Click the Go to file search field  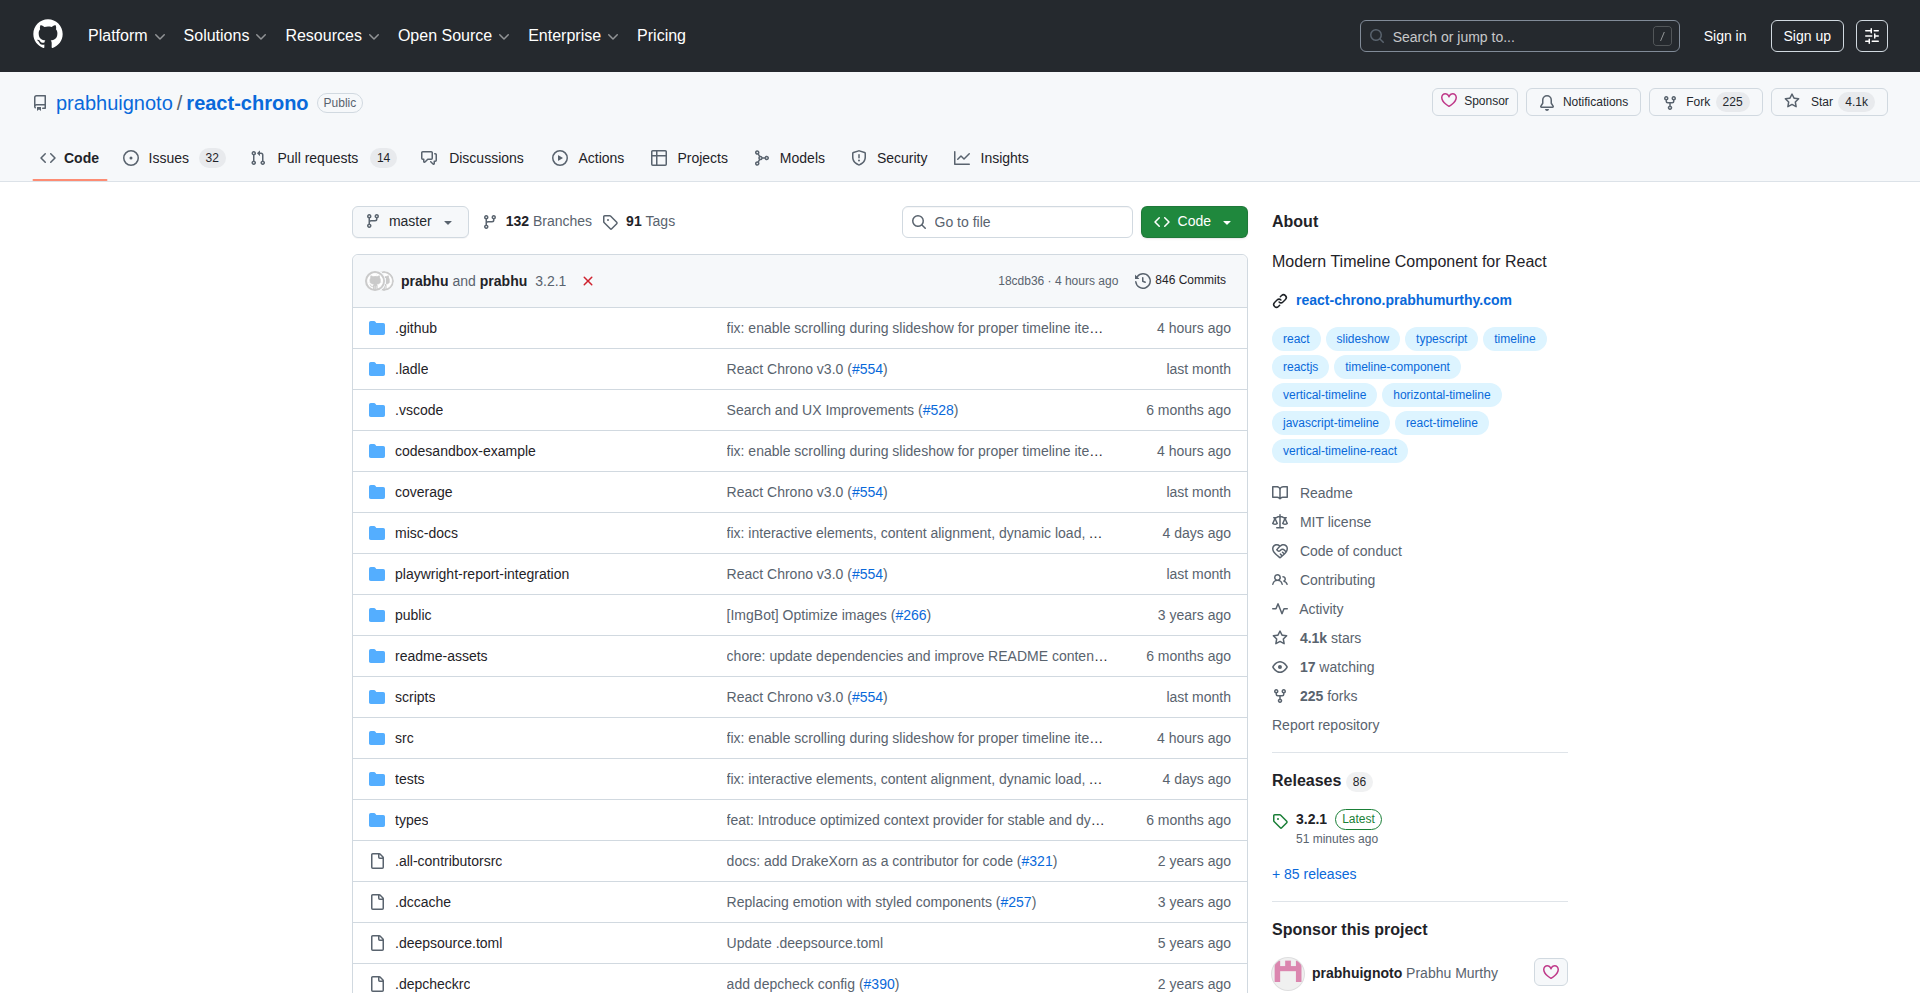click(x=1017, y=221)
